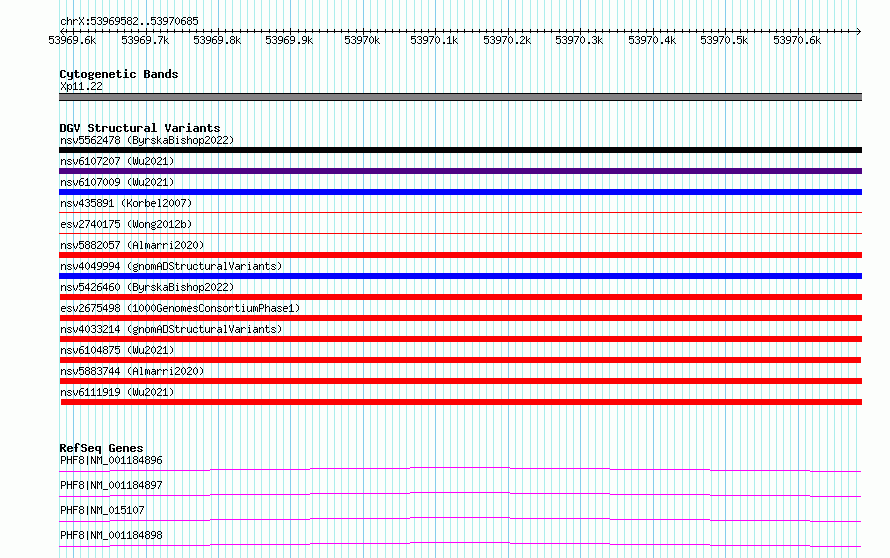This screenshot has height=558, width=890.
Task: Click the red bar for esv2675498
Action: point(460,318)
